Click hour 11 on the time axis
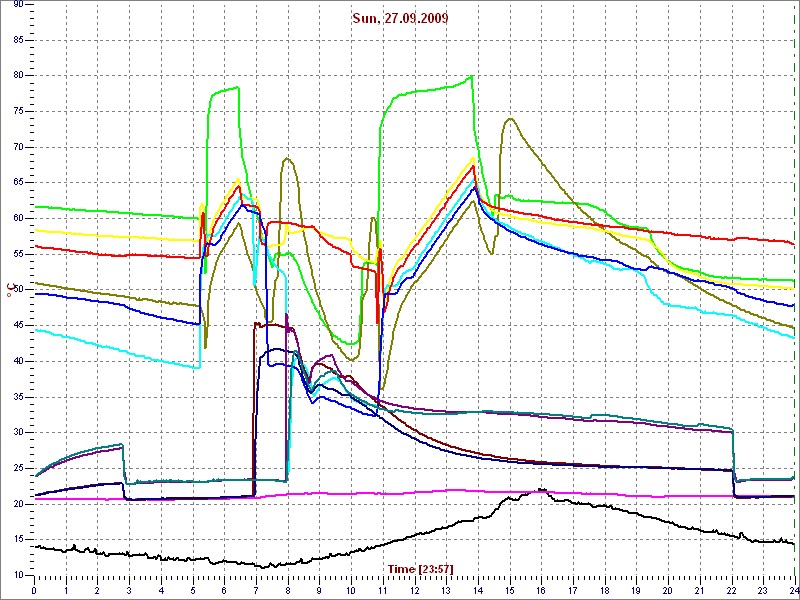This screenshot has height=600, width=800. point(383,589)
